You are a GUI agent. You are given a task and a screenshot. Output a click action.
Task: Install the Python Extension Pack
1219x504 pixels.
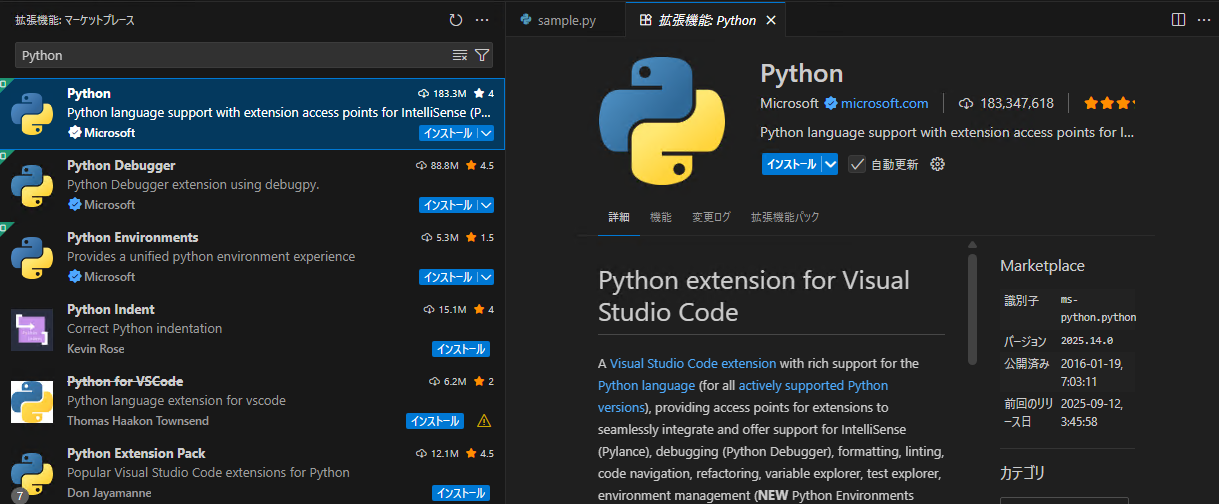461,493
